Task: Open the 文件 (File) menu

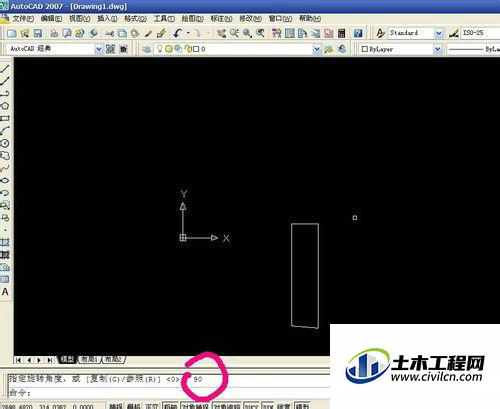Action: (x=23, y=19)
